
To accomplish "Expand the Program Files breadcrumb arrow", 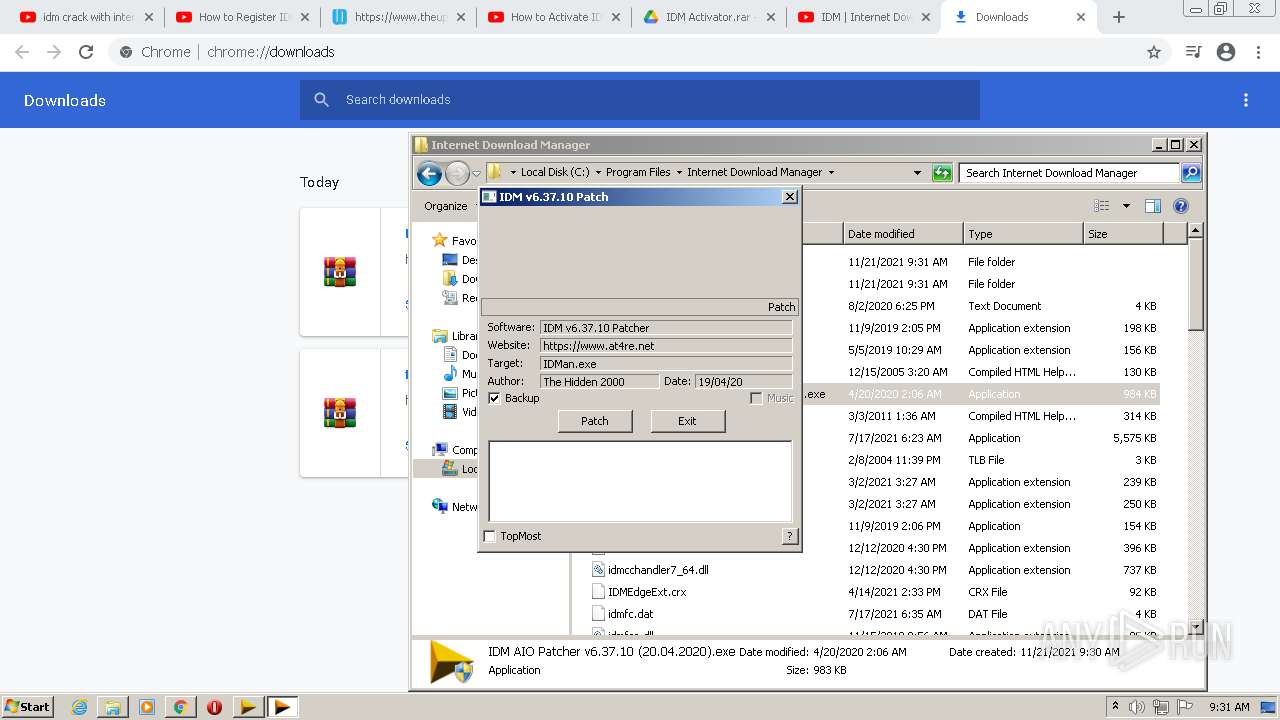I will pos(679,172).
